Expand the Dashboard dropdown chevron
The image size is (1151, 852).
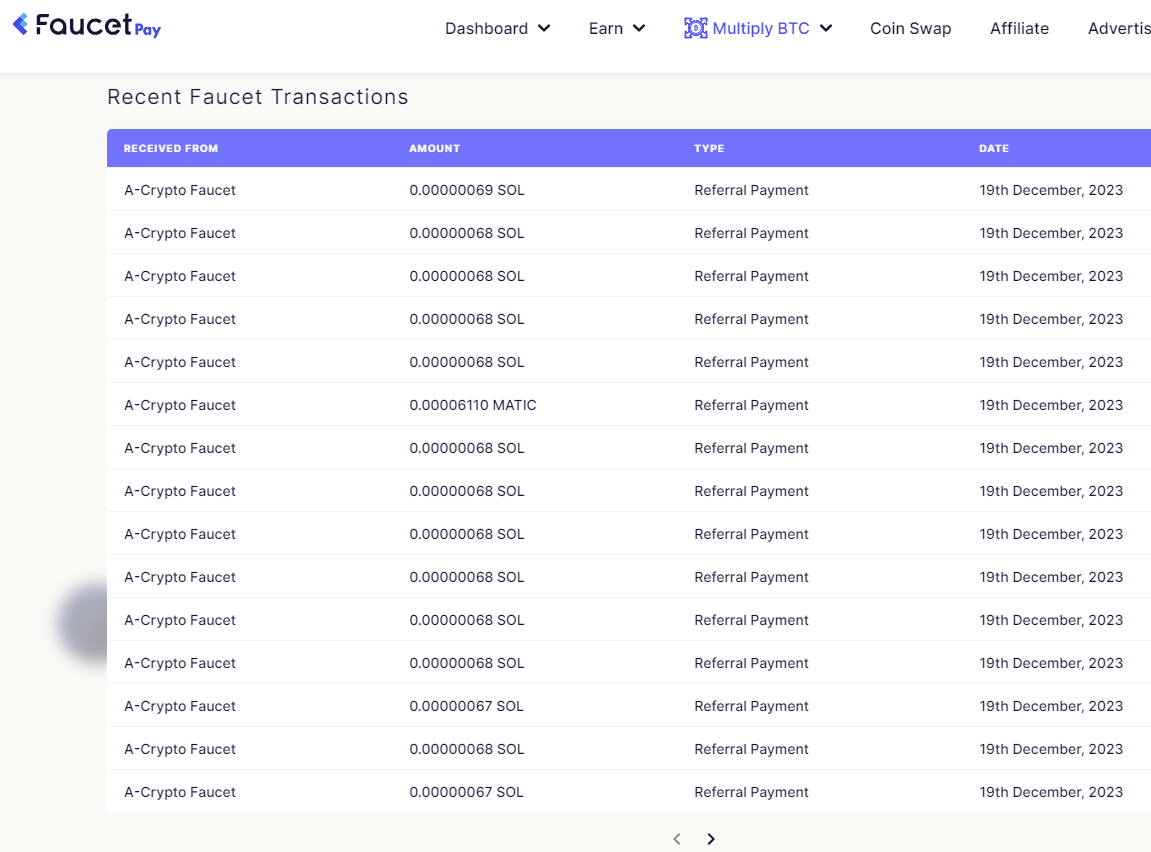pyautogui.click(x=544, y=28)
